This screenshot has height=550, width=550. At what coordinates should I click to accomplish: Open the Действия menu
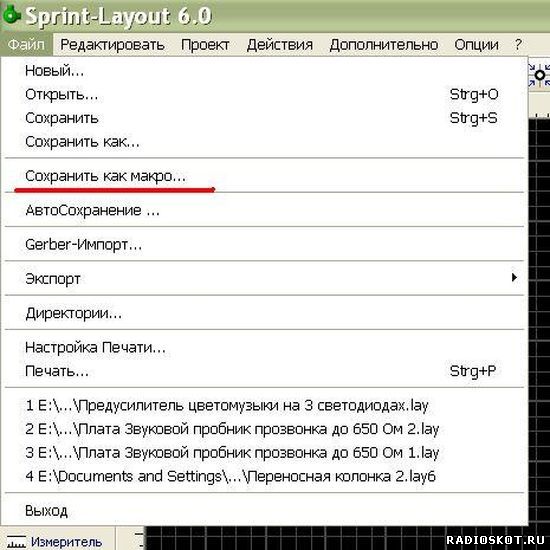pos(280,45)
